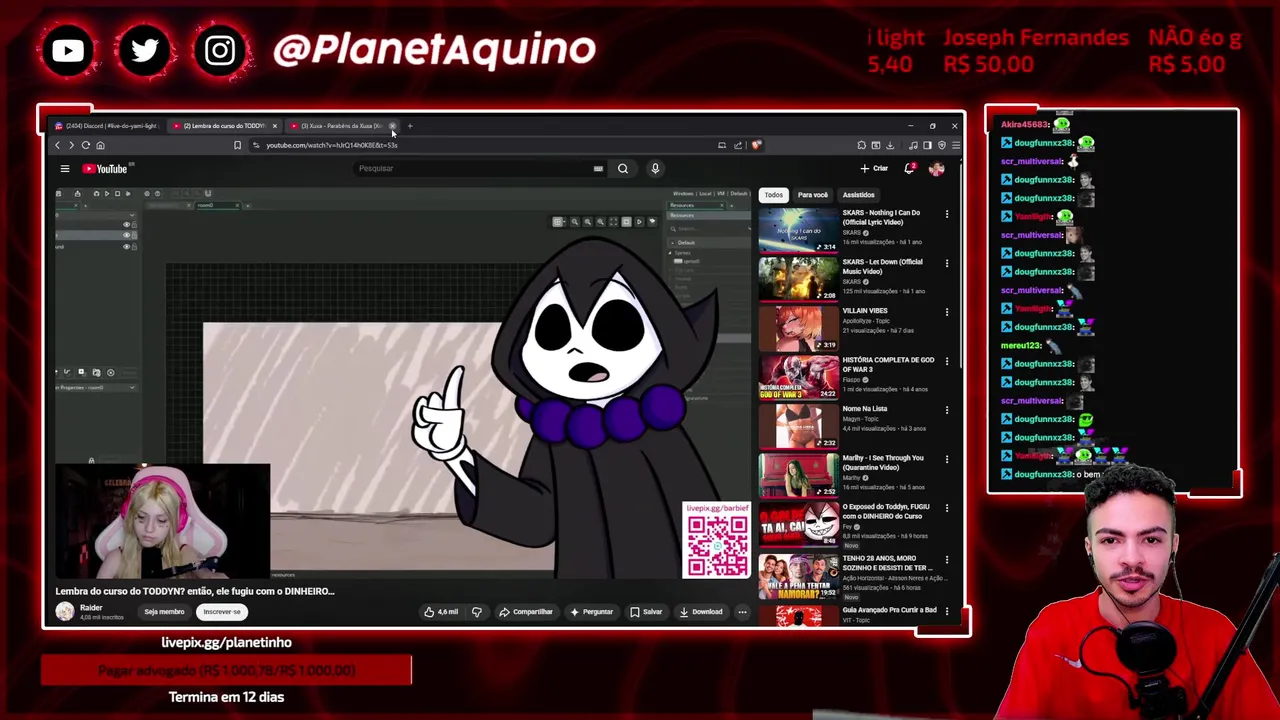Click the Download button under the video
The image size is (1280, 720).
(701, 612)
